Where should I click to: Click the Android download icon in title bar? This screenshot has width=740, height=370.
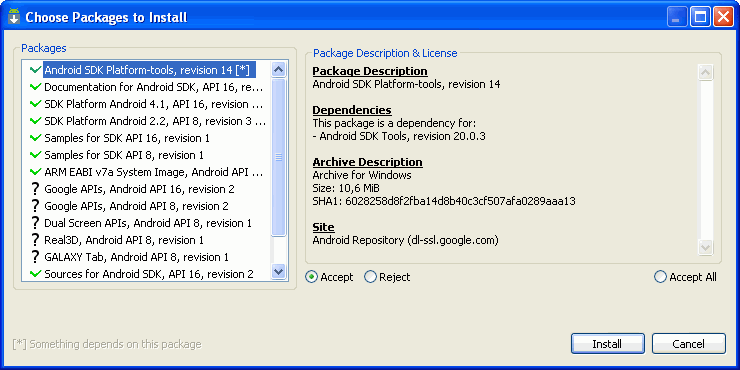(14, 17)
